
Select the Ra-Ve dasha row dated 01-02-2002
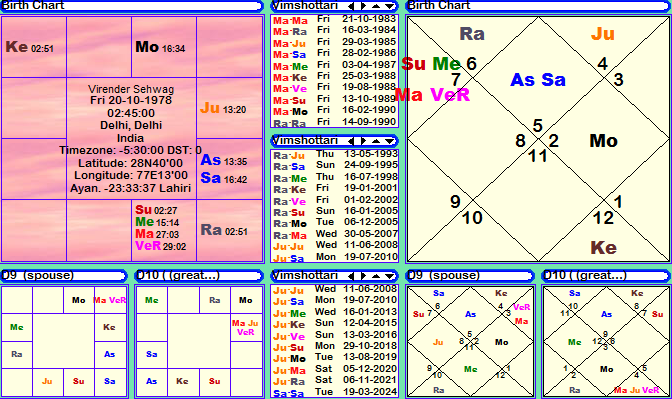(x=335, y=201)
